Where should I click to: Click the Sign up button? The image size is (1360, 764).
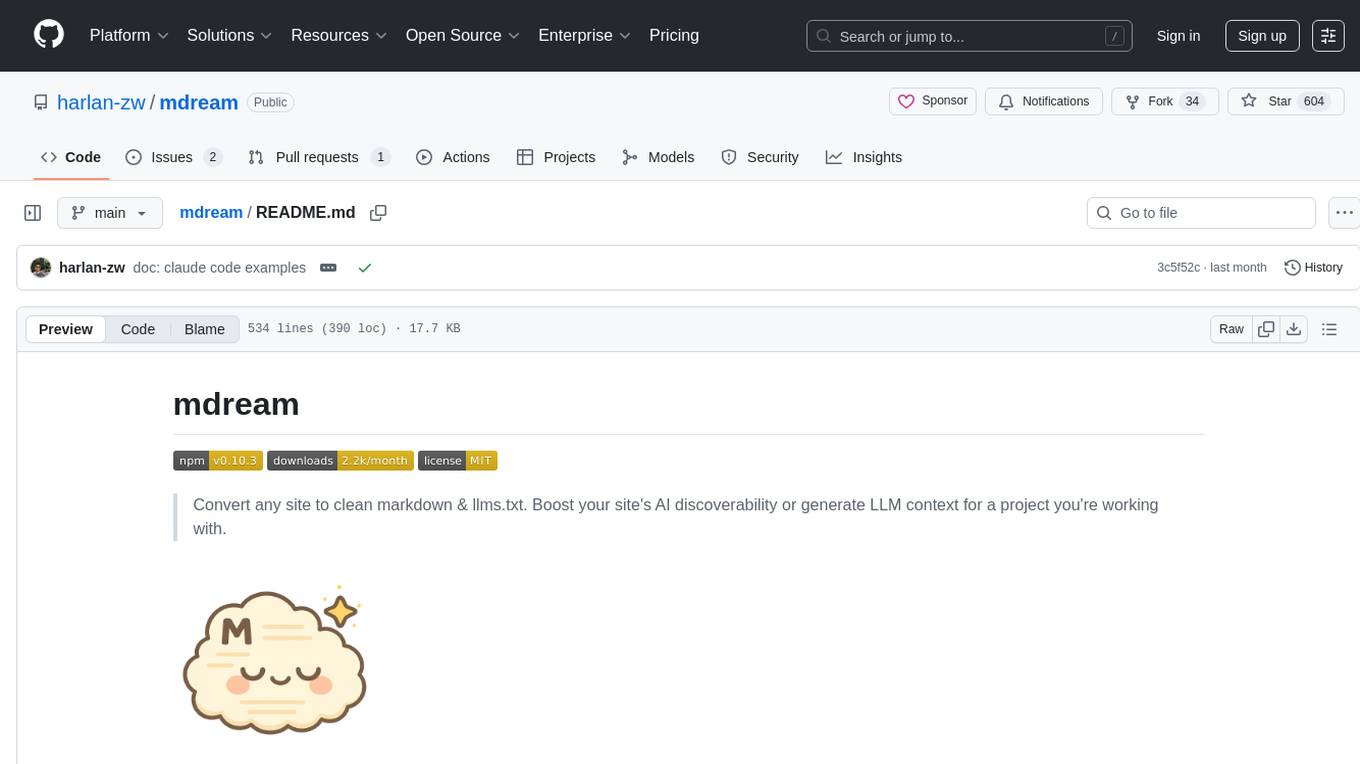click(x=1262, y=36)
